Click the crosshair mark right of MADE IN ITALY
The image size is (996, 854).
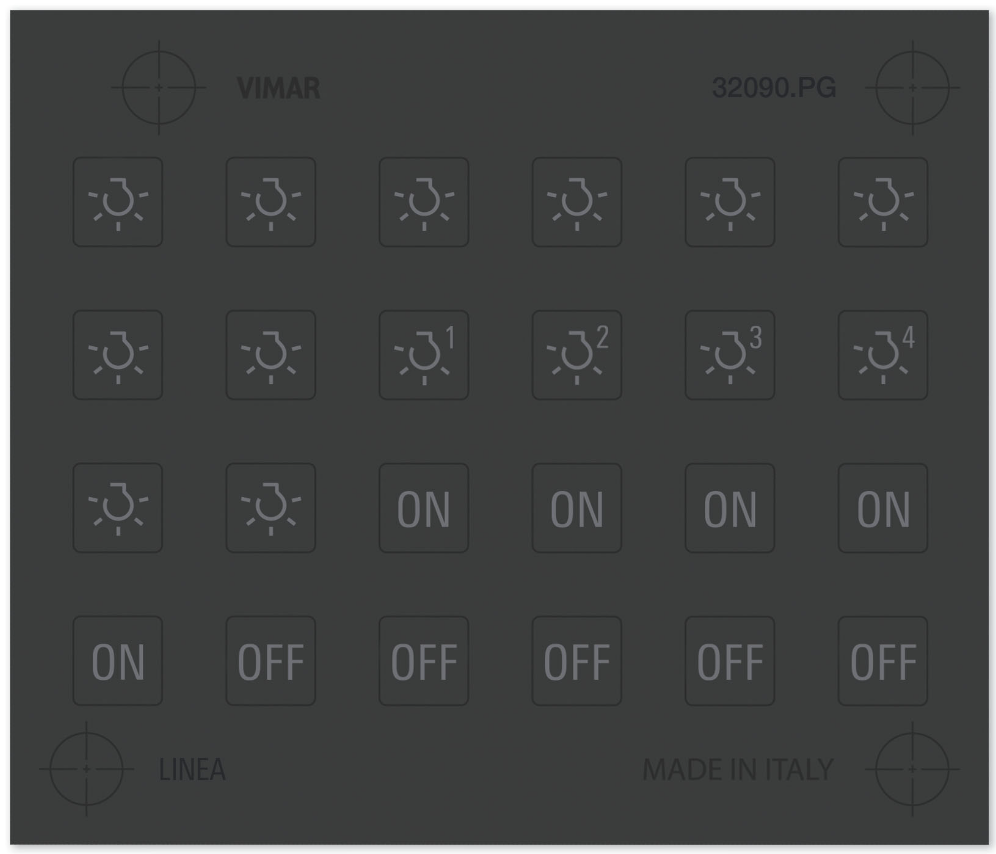913,769
